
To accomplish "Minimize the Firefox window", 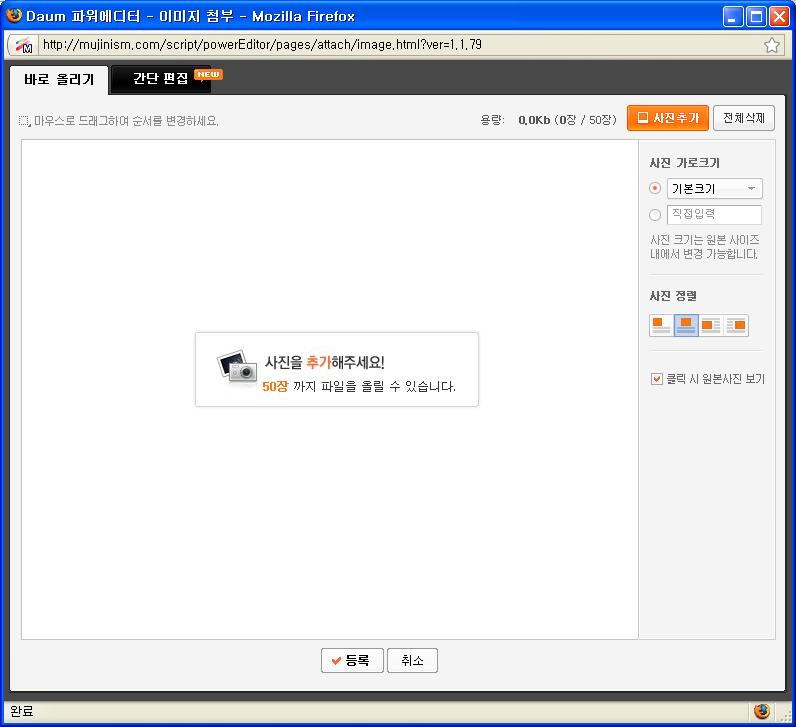I will (733, 17).
